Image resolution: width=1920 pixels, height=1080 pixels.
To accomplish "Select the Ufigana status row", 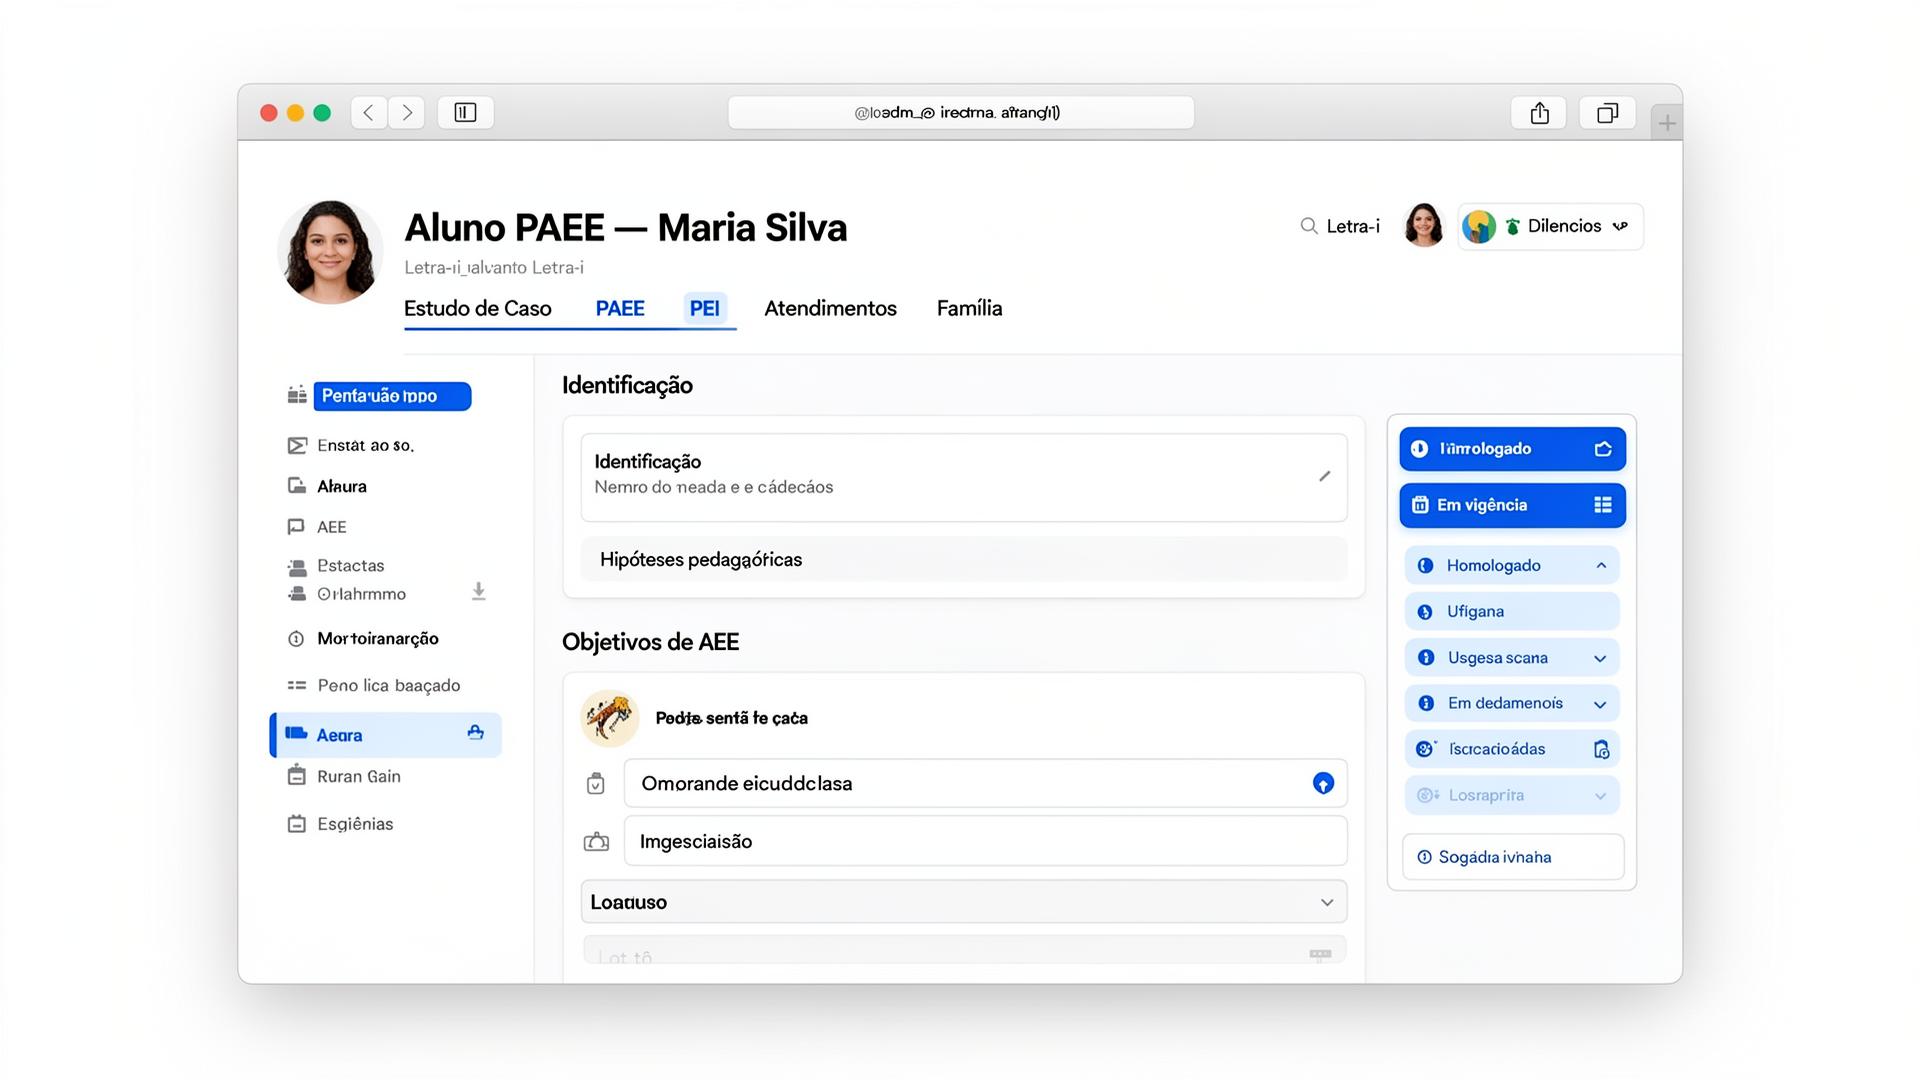I will 1512,612.
